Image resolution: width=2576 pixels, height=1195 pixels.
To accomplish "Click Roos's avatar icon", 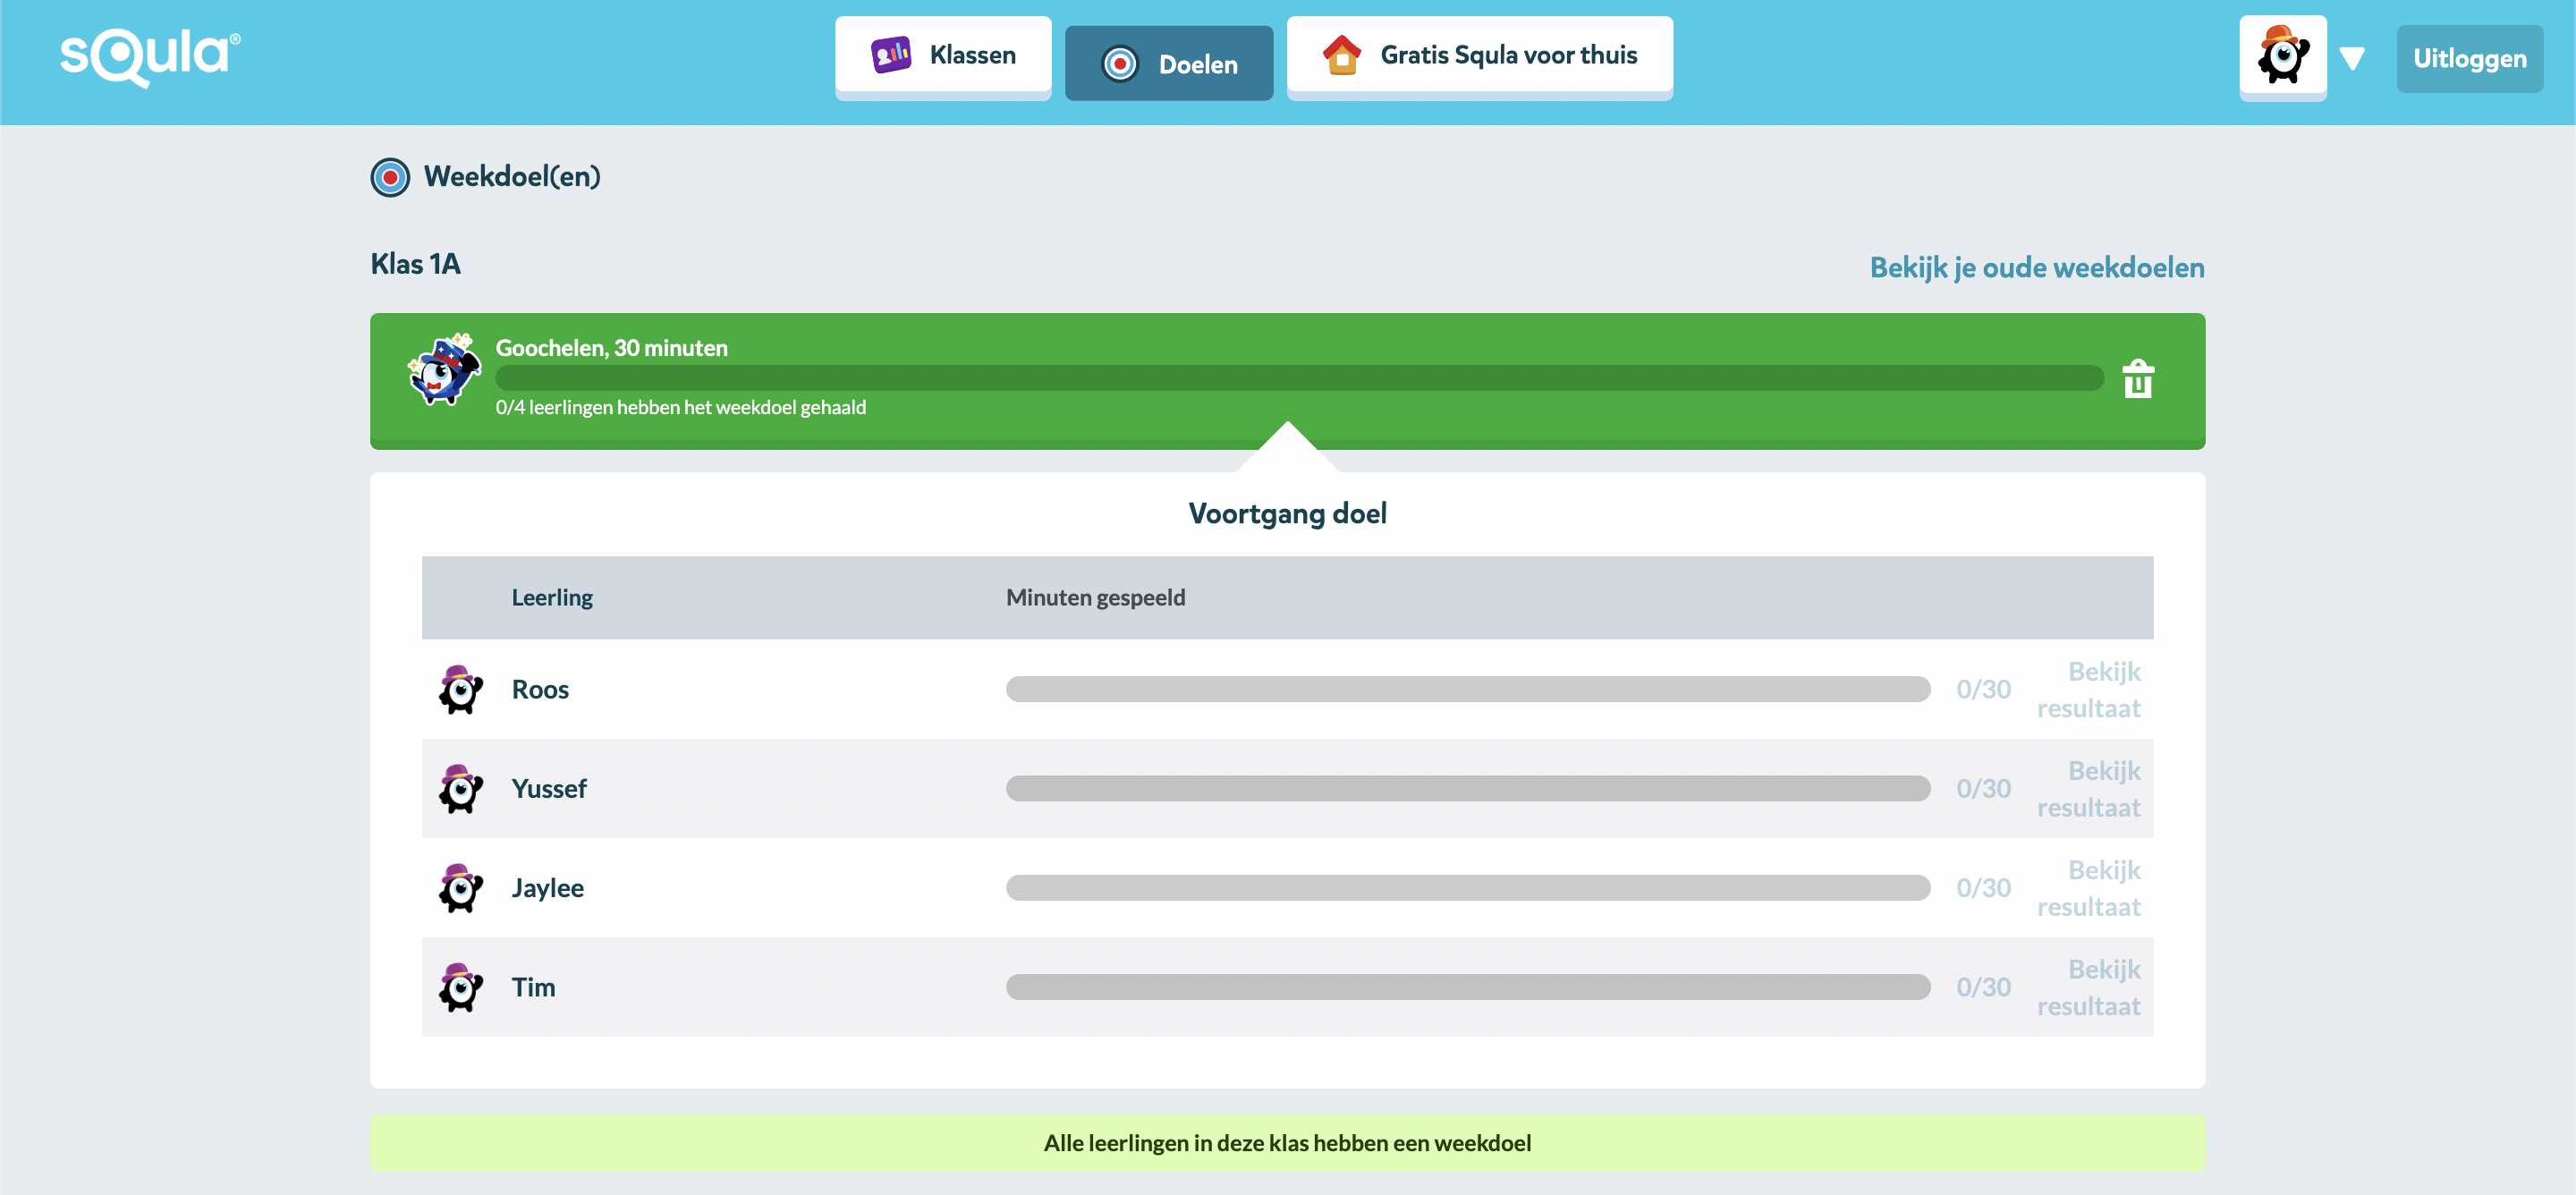I will 460,689.
